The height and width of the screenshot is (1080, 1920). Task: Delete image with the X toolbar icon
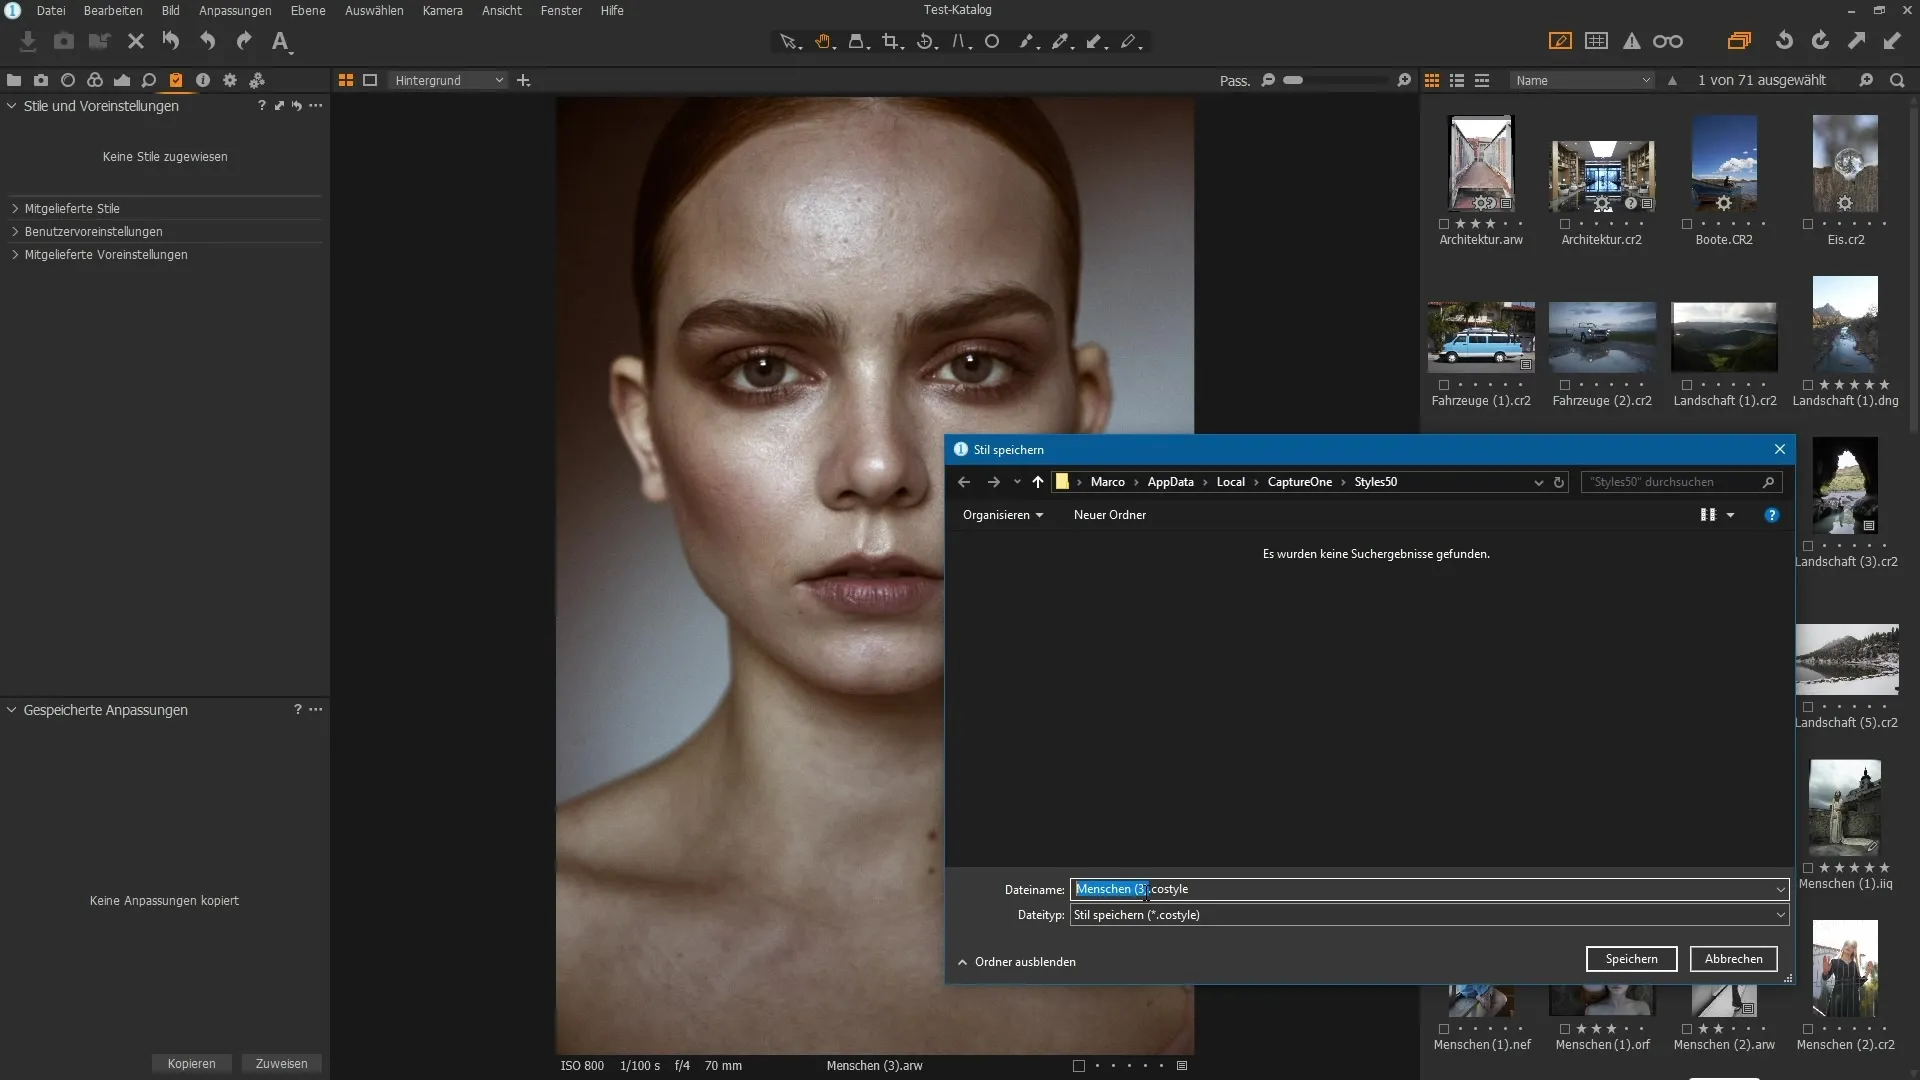click(x=136, y=41)
